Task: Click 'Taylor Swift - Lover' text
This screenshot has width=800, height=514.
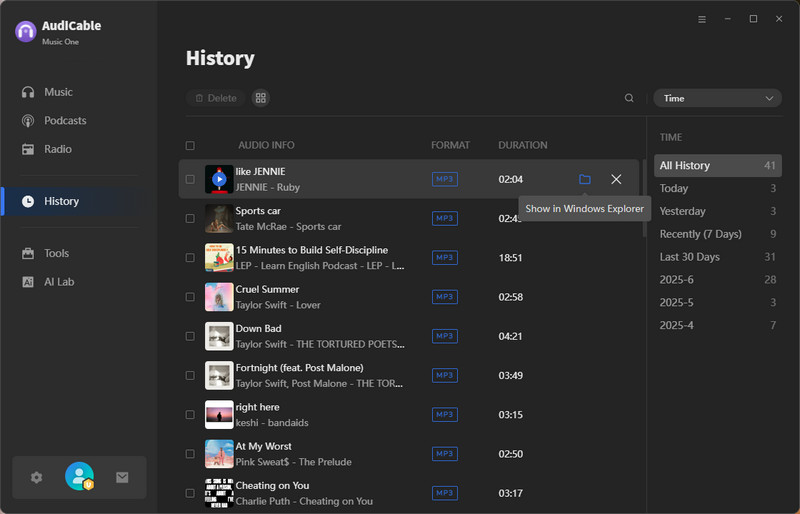Action: coord(278,305)
